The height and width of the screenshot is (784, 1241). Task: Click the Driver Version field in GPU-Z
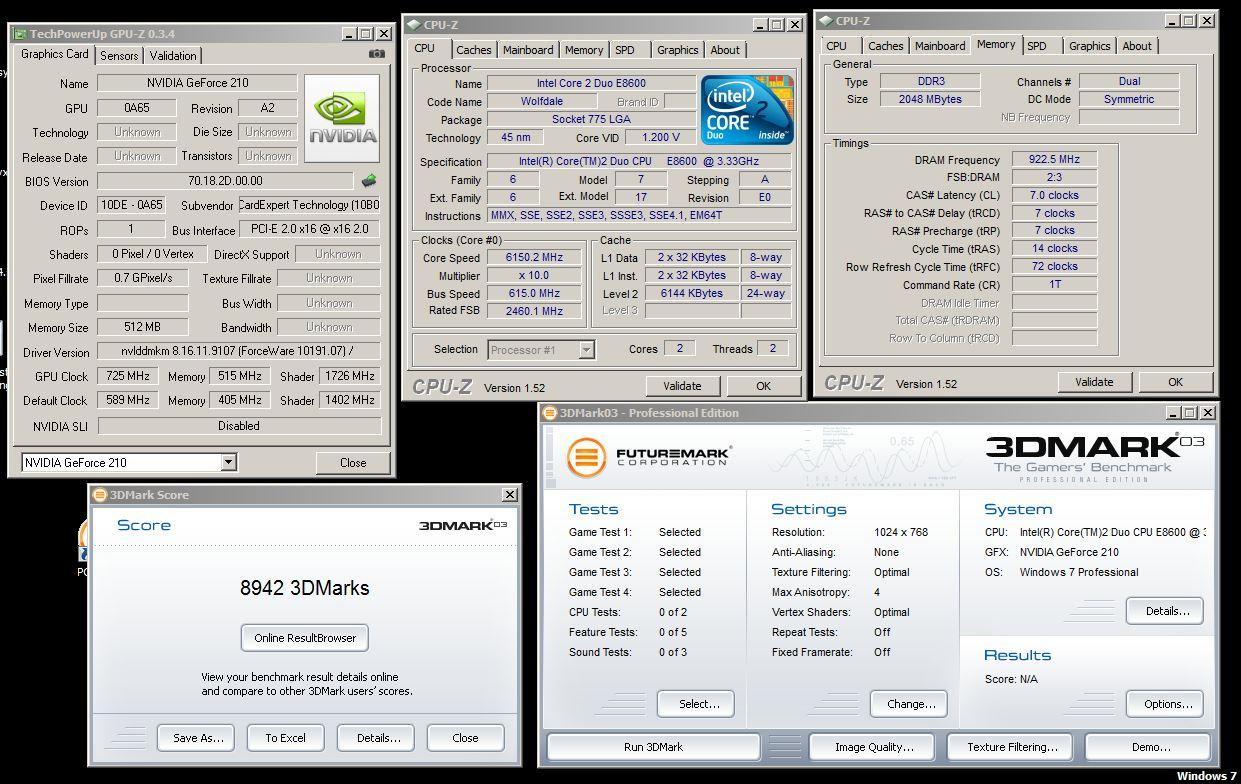click(x=239, y=352)
